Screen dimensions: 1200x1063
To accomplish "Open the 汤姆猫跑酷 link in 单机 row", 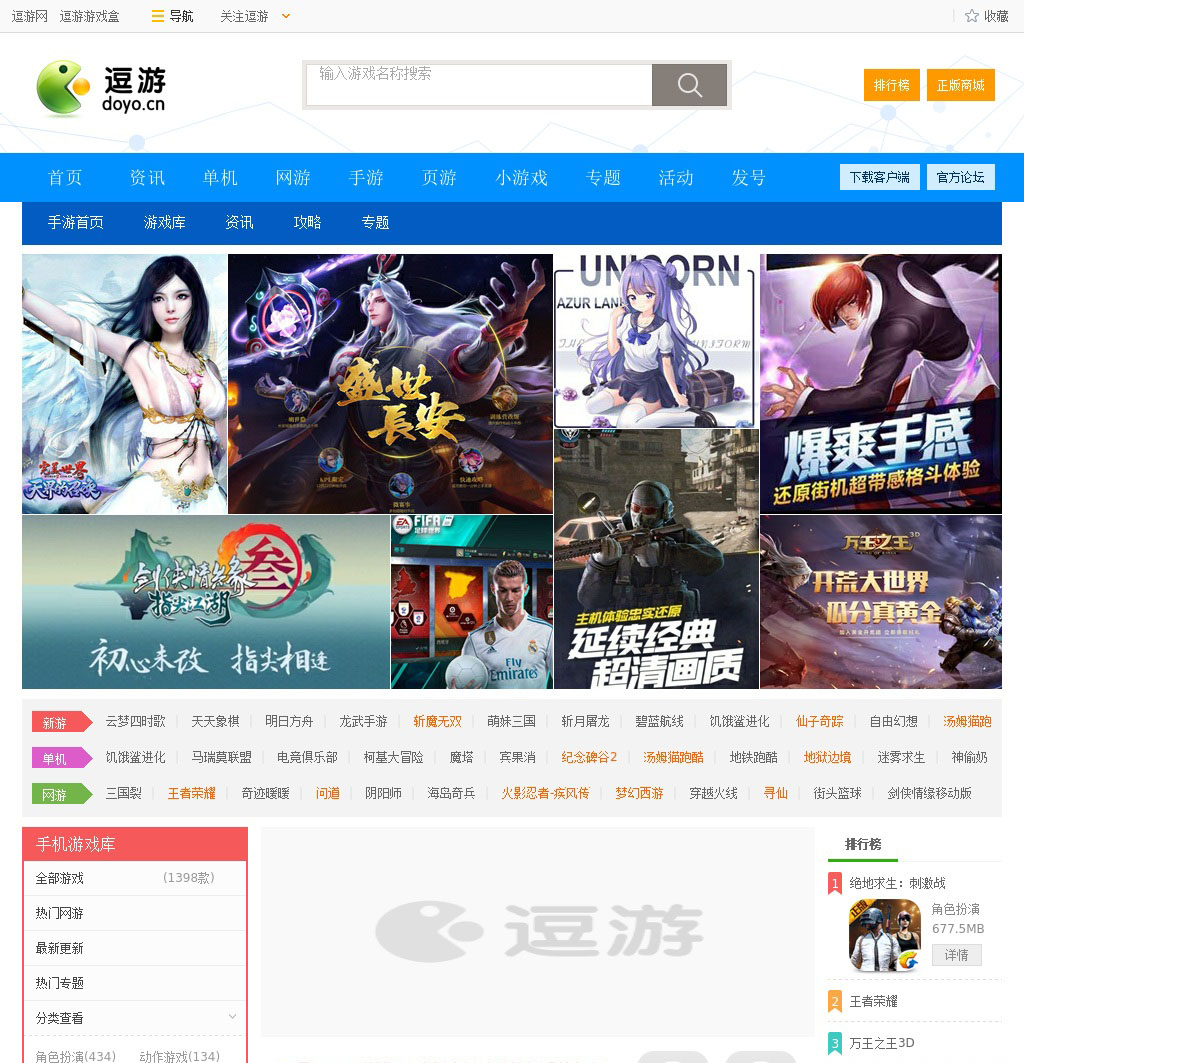I will 673,757.
